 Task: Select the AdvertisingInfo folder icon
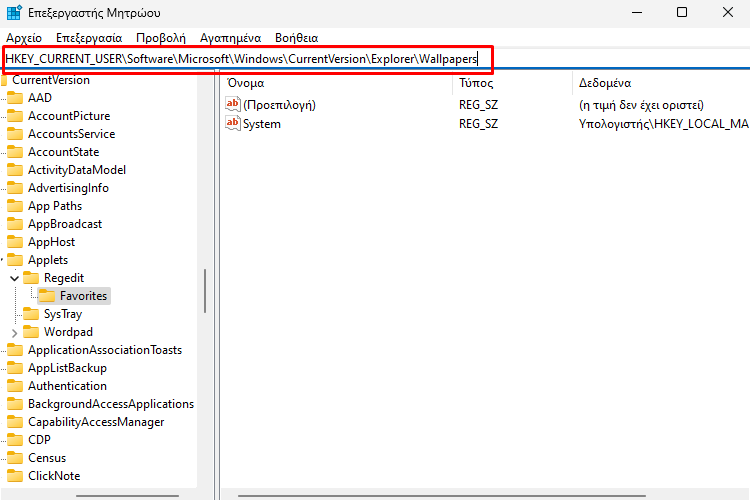[15, 188]
